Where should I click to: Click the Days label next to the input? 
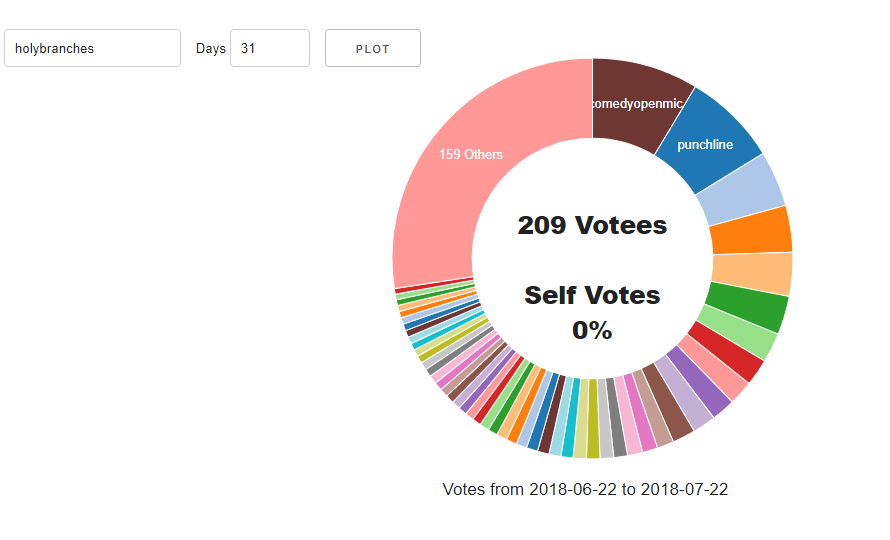pyautogui.click(x=210, y=48)
